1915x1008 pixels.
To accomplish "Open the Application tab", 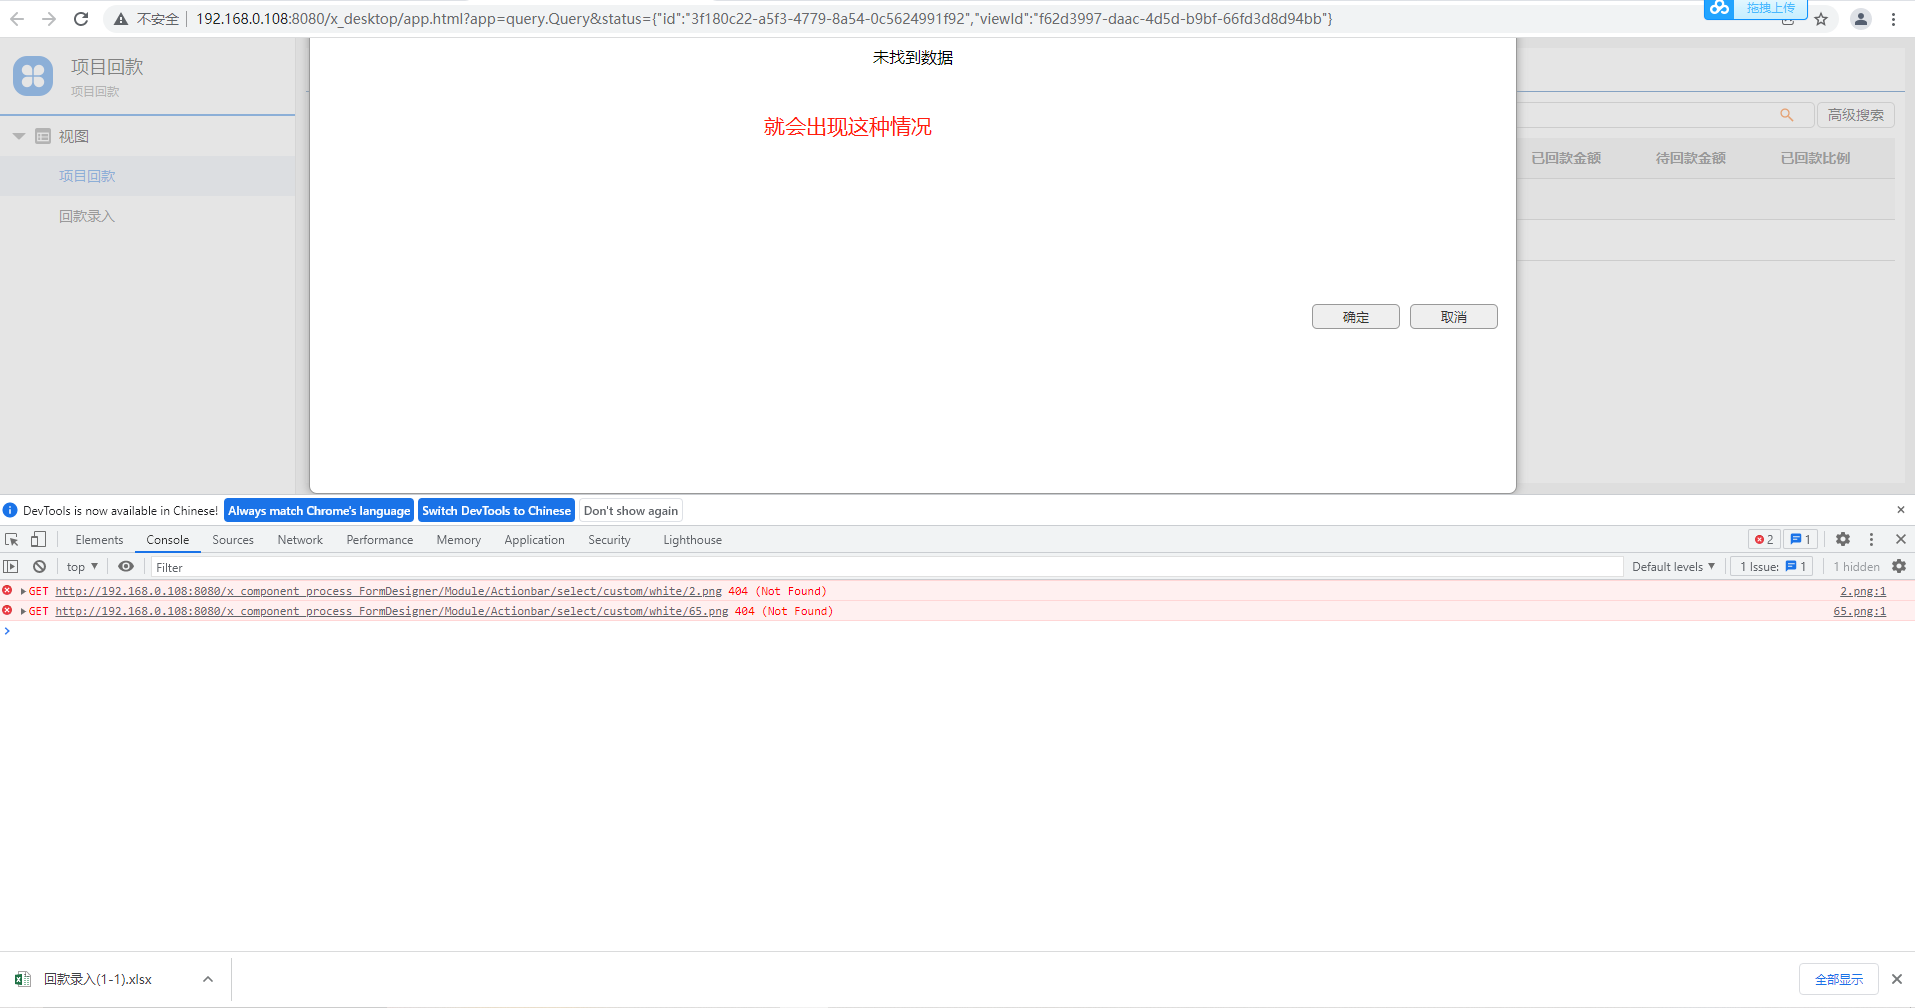I will [x=535, y=540].
